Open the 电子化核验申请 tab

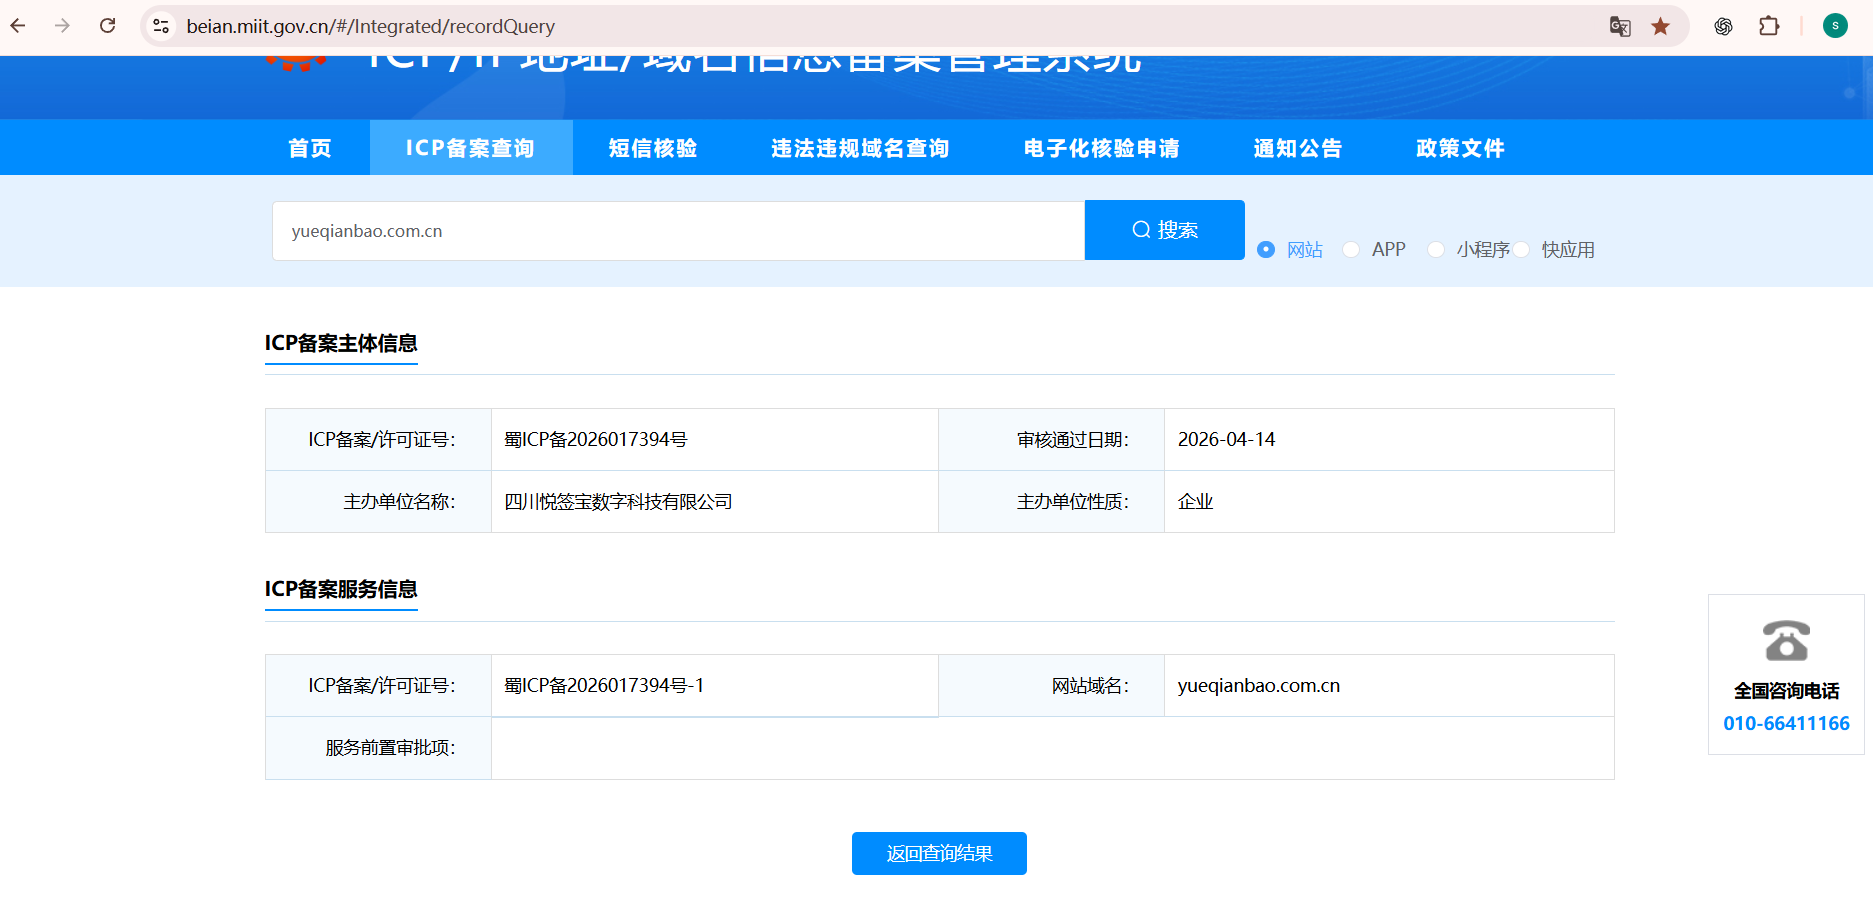[1102, 148]
